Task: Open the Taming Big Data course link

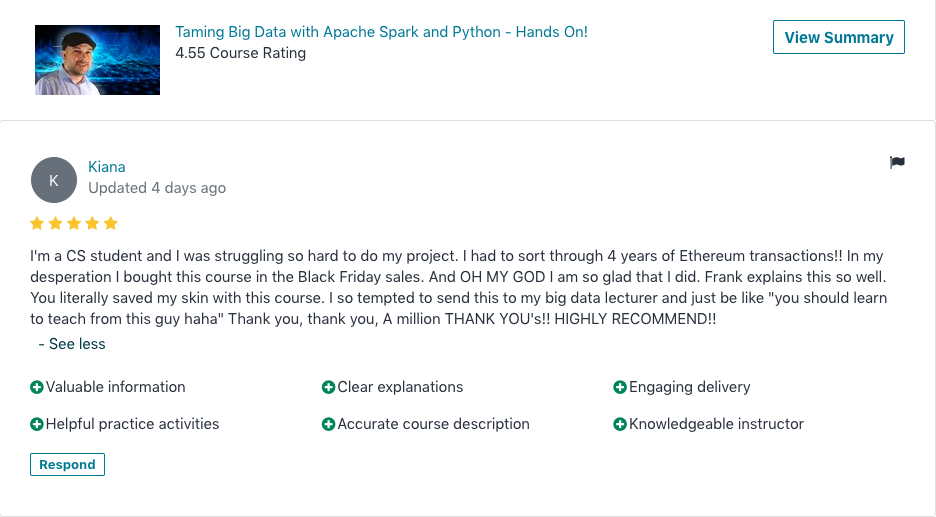Action: (381, 32)
